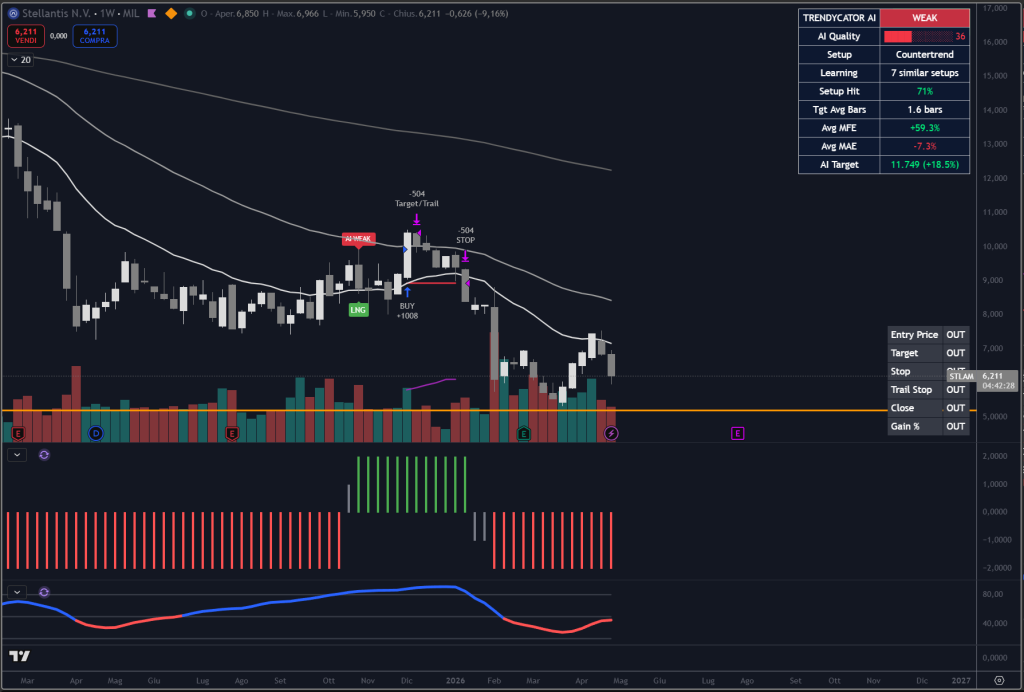Click the 17,000 price axis label
This screenshot has width=1024, height=692.
tap(996, 8)
